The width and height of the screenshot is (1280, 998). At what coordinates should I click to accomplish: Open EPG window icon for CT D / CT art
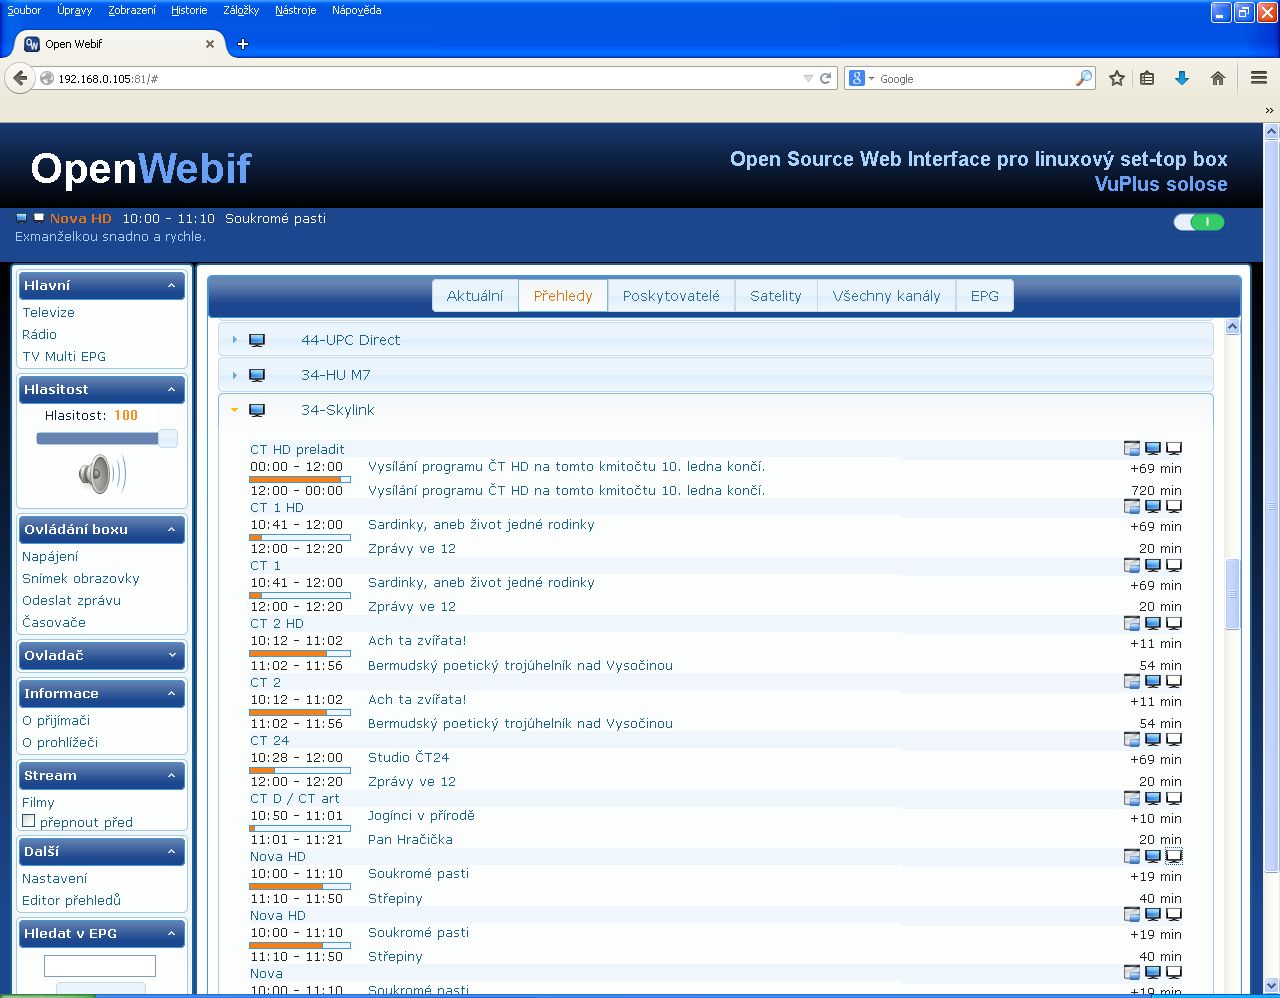coord(1132,798)
